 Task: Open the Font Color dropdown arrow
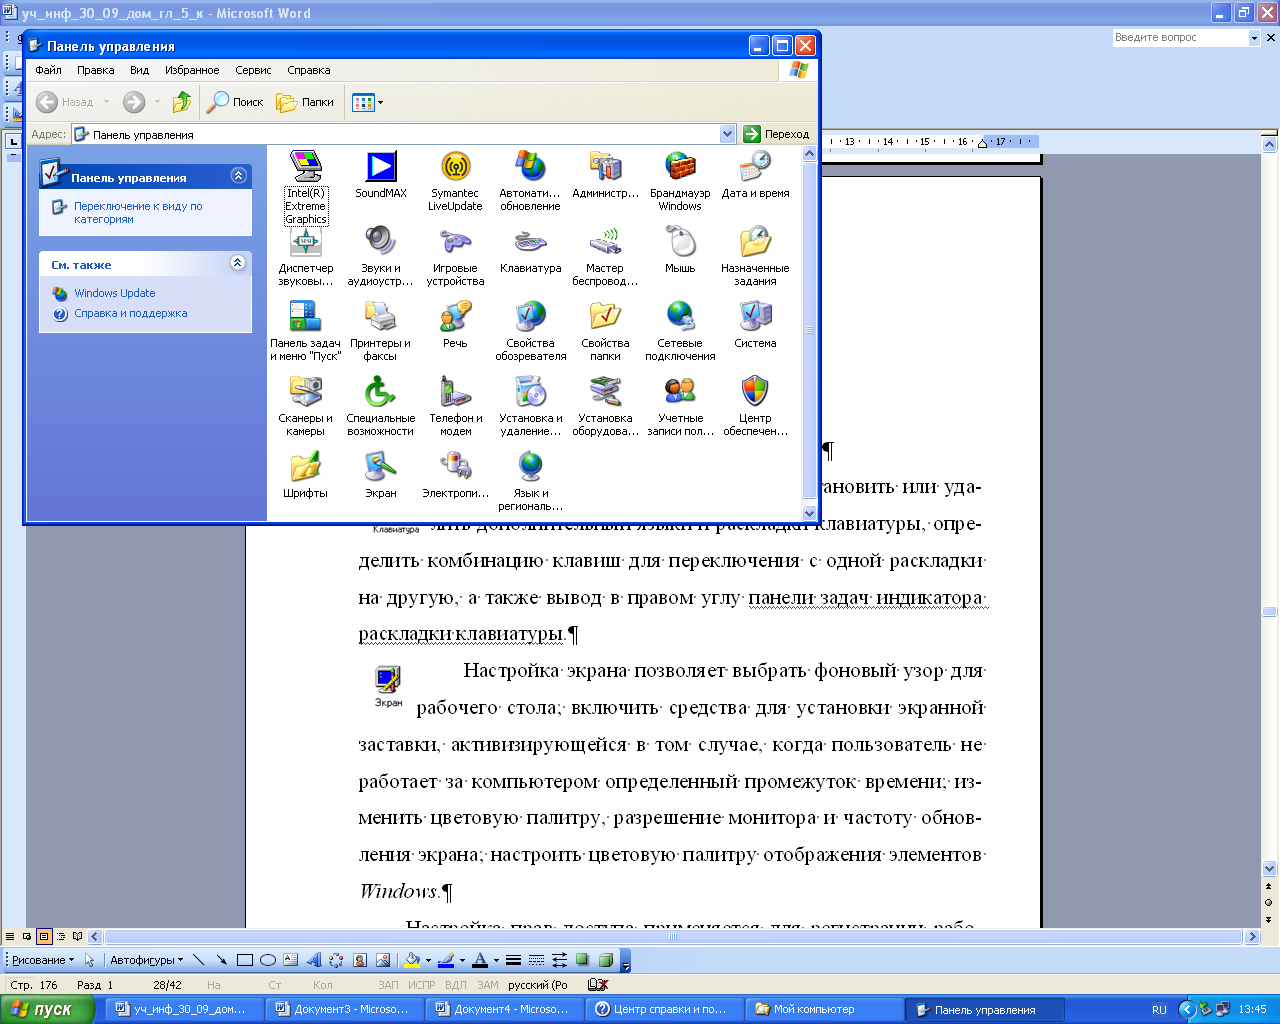(496, 960)
